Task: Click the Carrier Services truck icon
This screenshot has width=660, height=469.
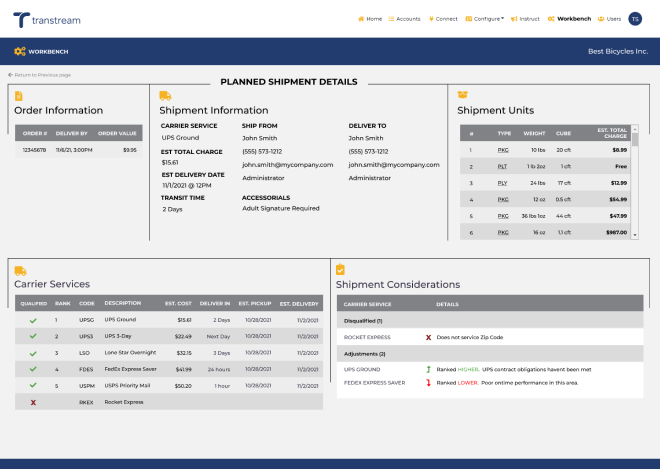Action: pyautogui.click(x=19, y=269)
